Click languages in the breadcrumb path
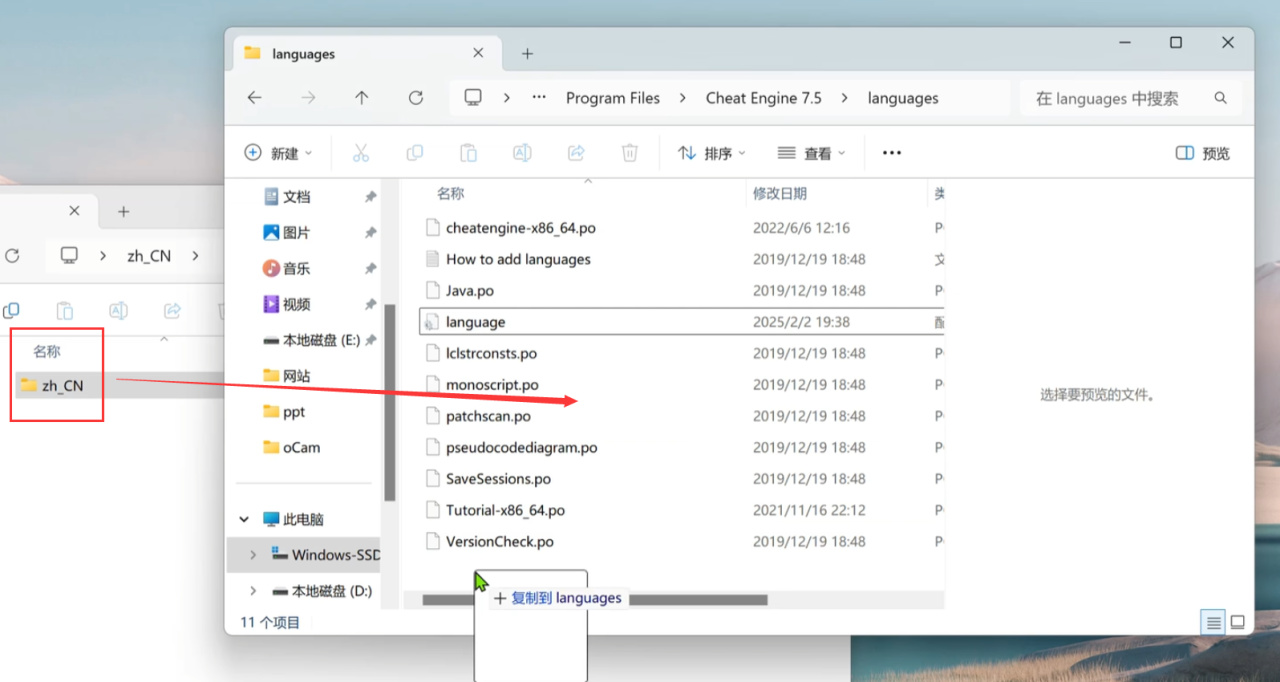1280x682 pixels. 903,98
